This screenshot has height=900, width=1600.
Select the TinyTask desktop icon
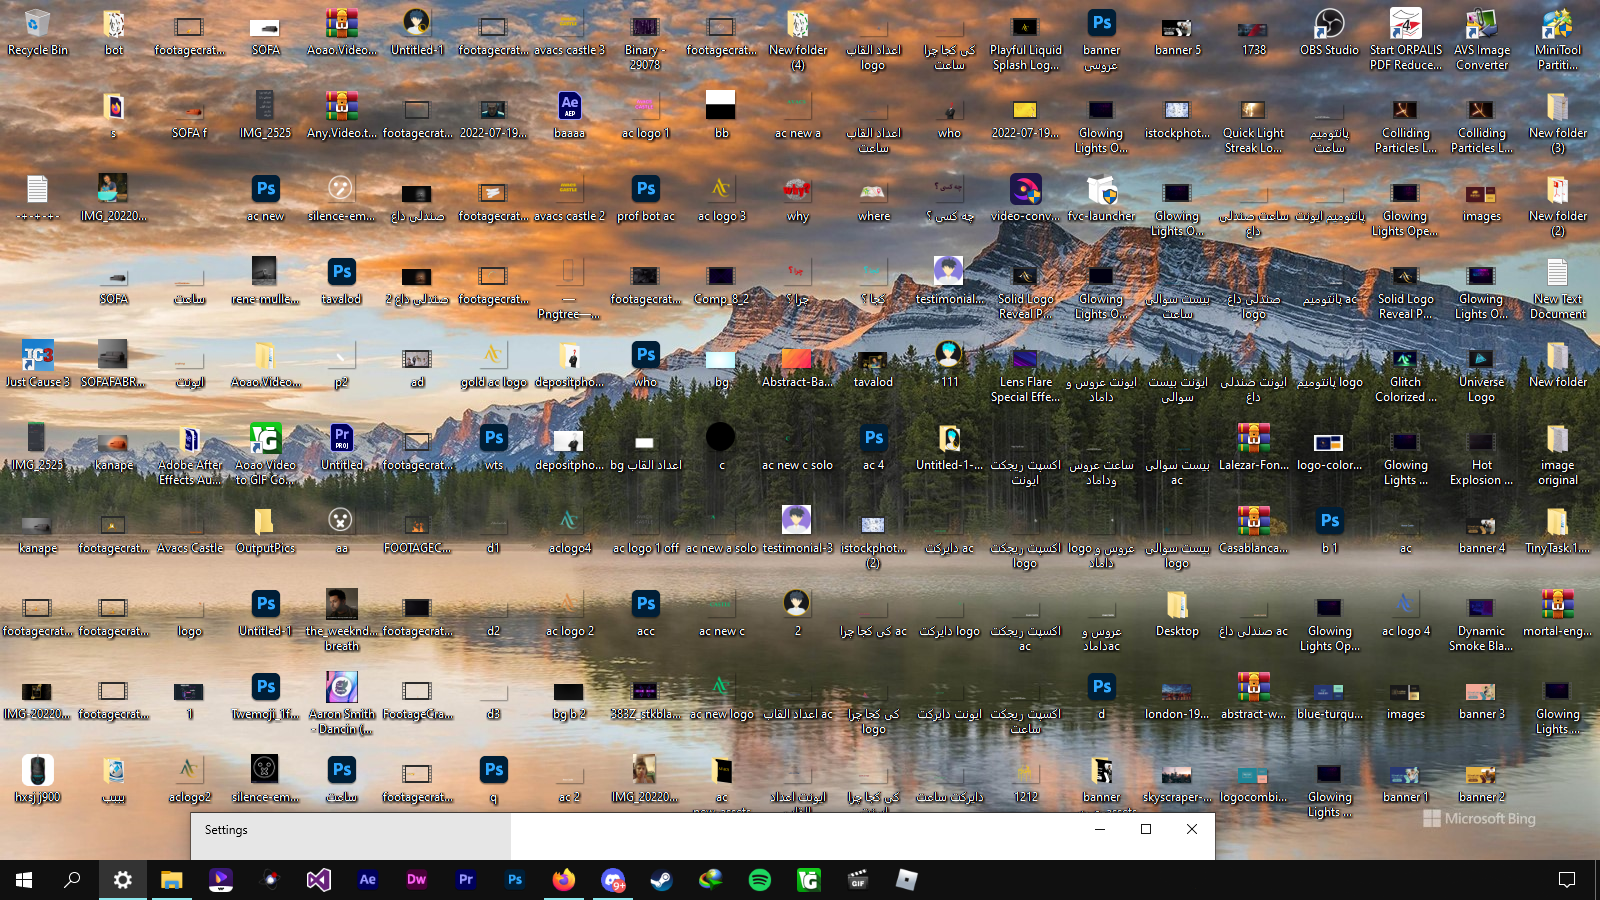click(x=1558, y=530)
